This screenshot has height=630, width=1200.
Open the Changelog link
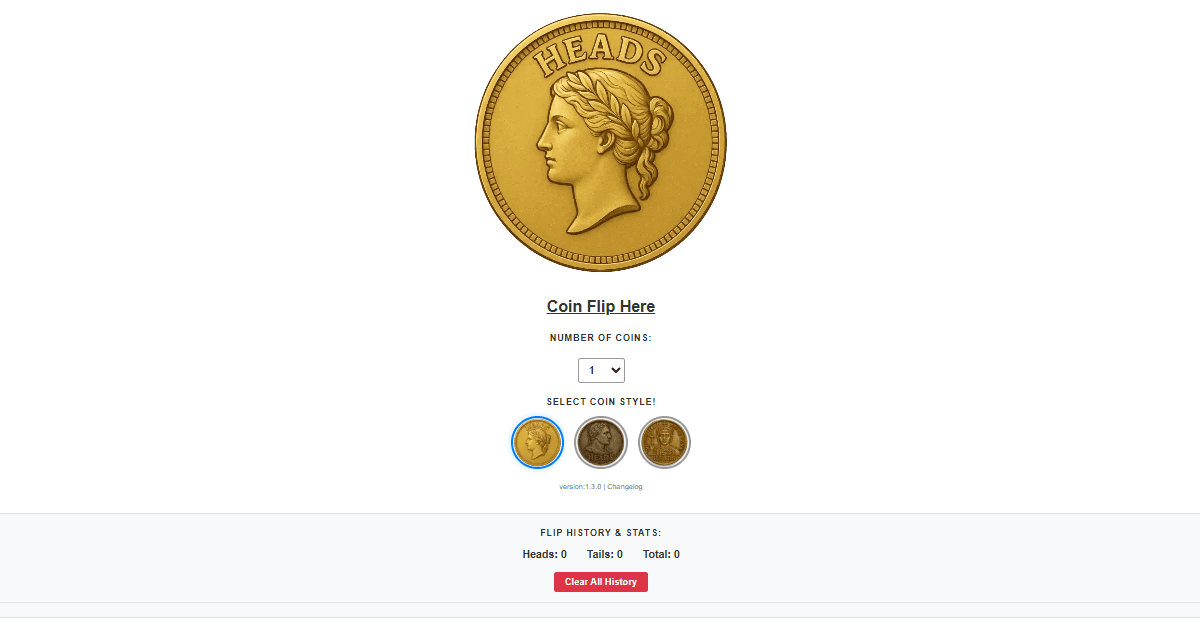click(626, 486)
